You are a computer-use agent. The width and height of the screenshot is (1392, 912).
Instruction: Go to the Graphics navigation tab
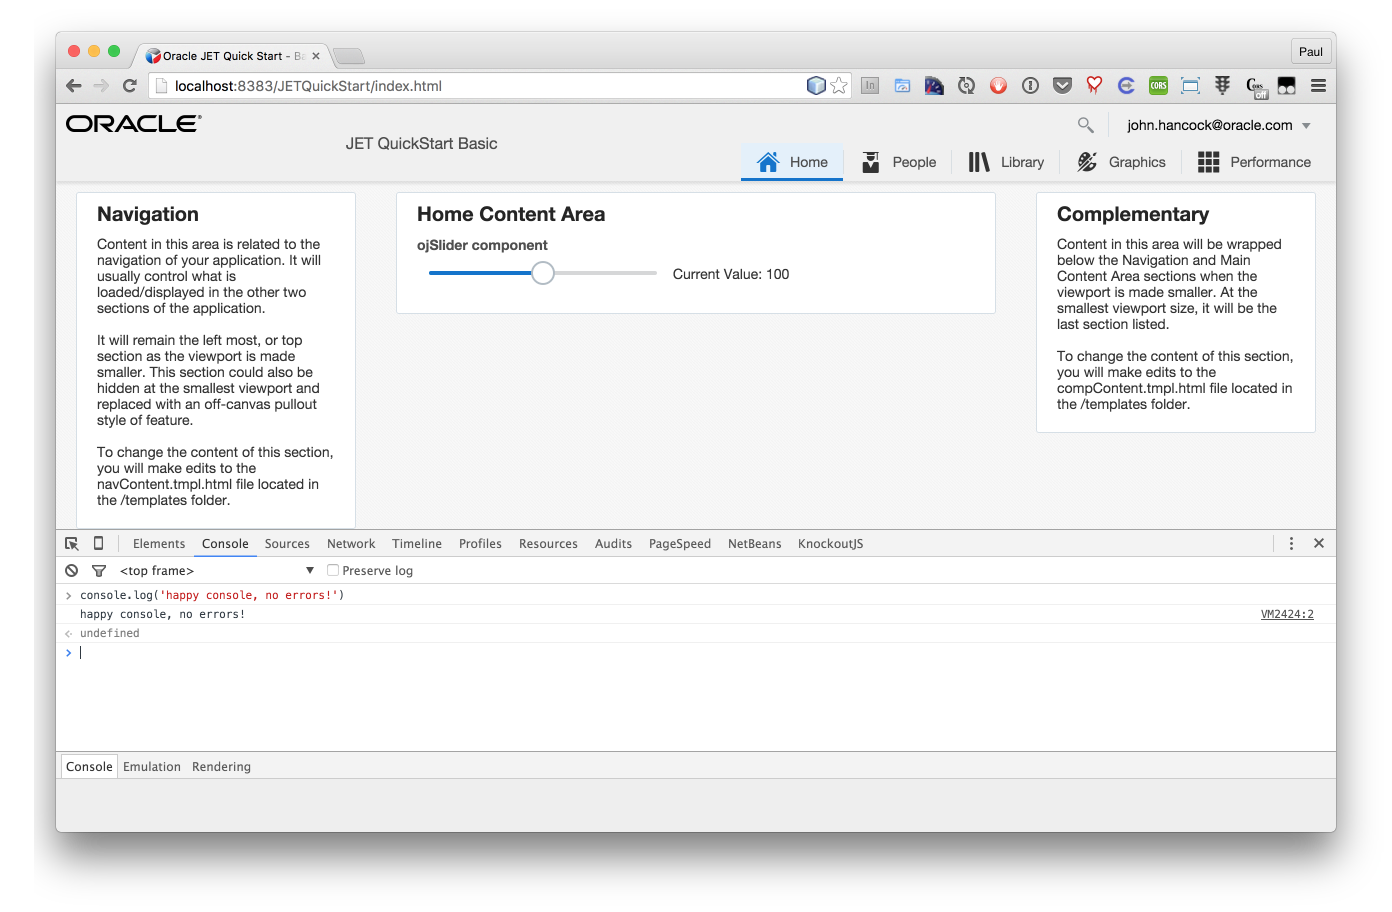[x=1121, y=162]
